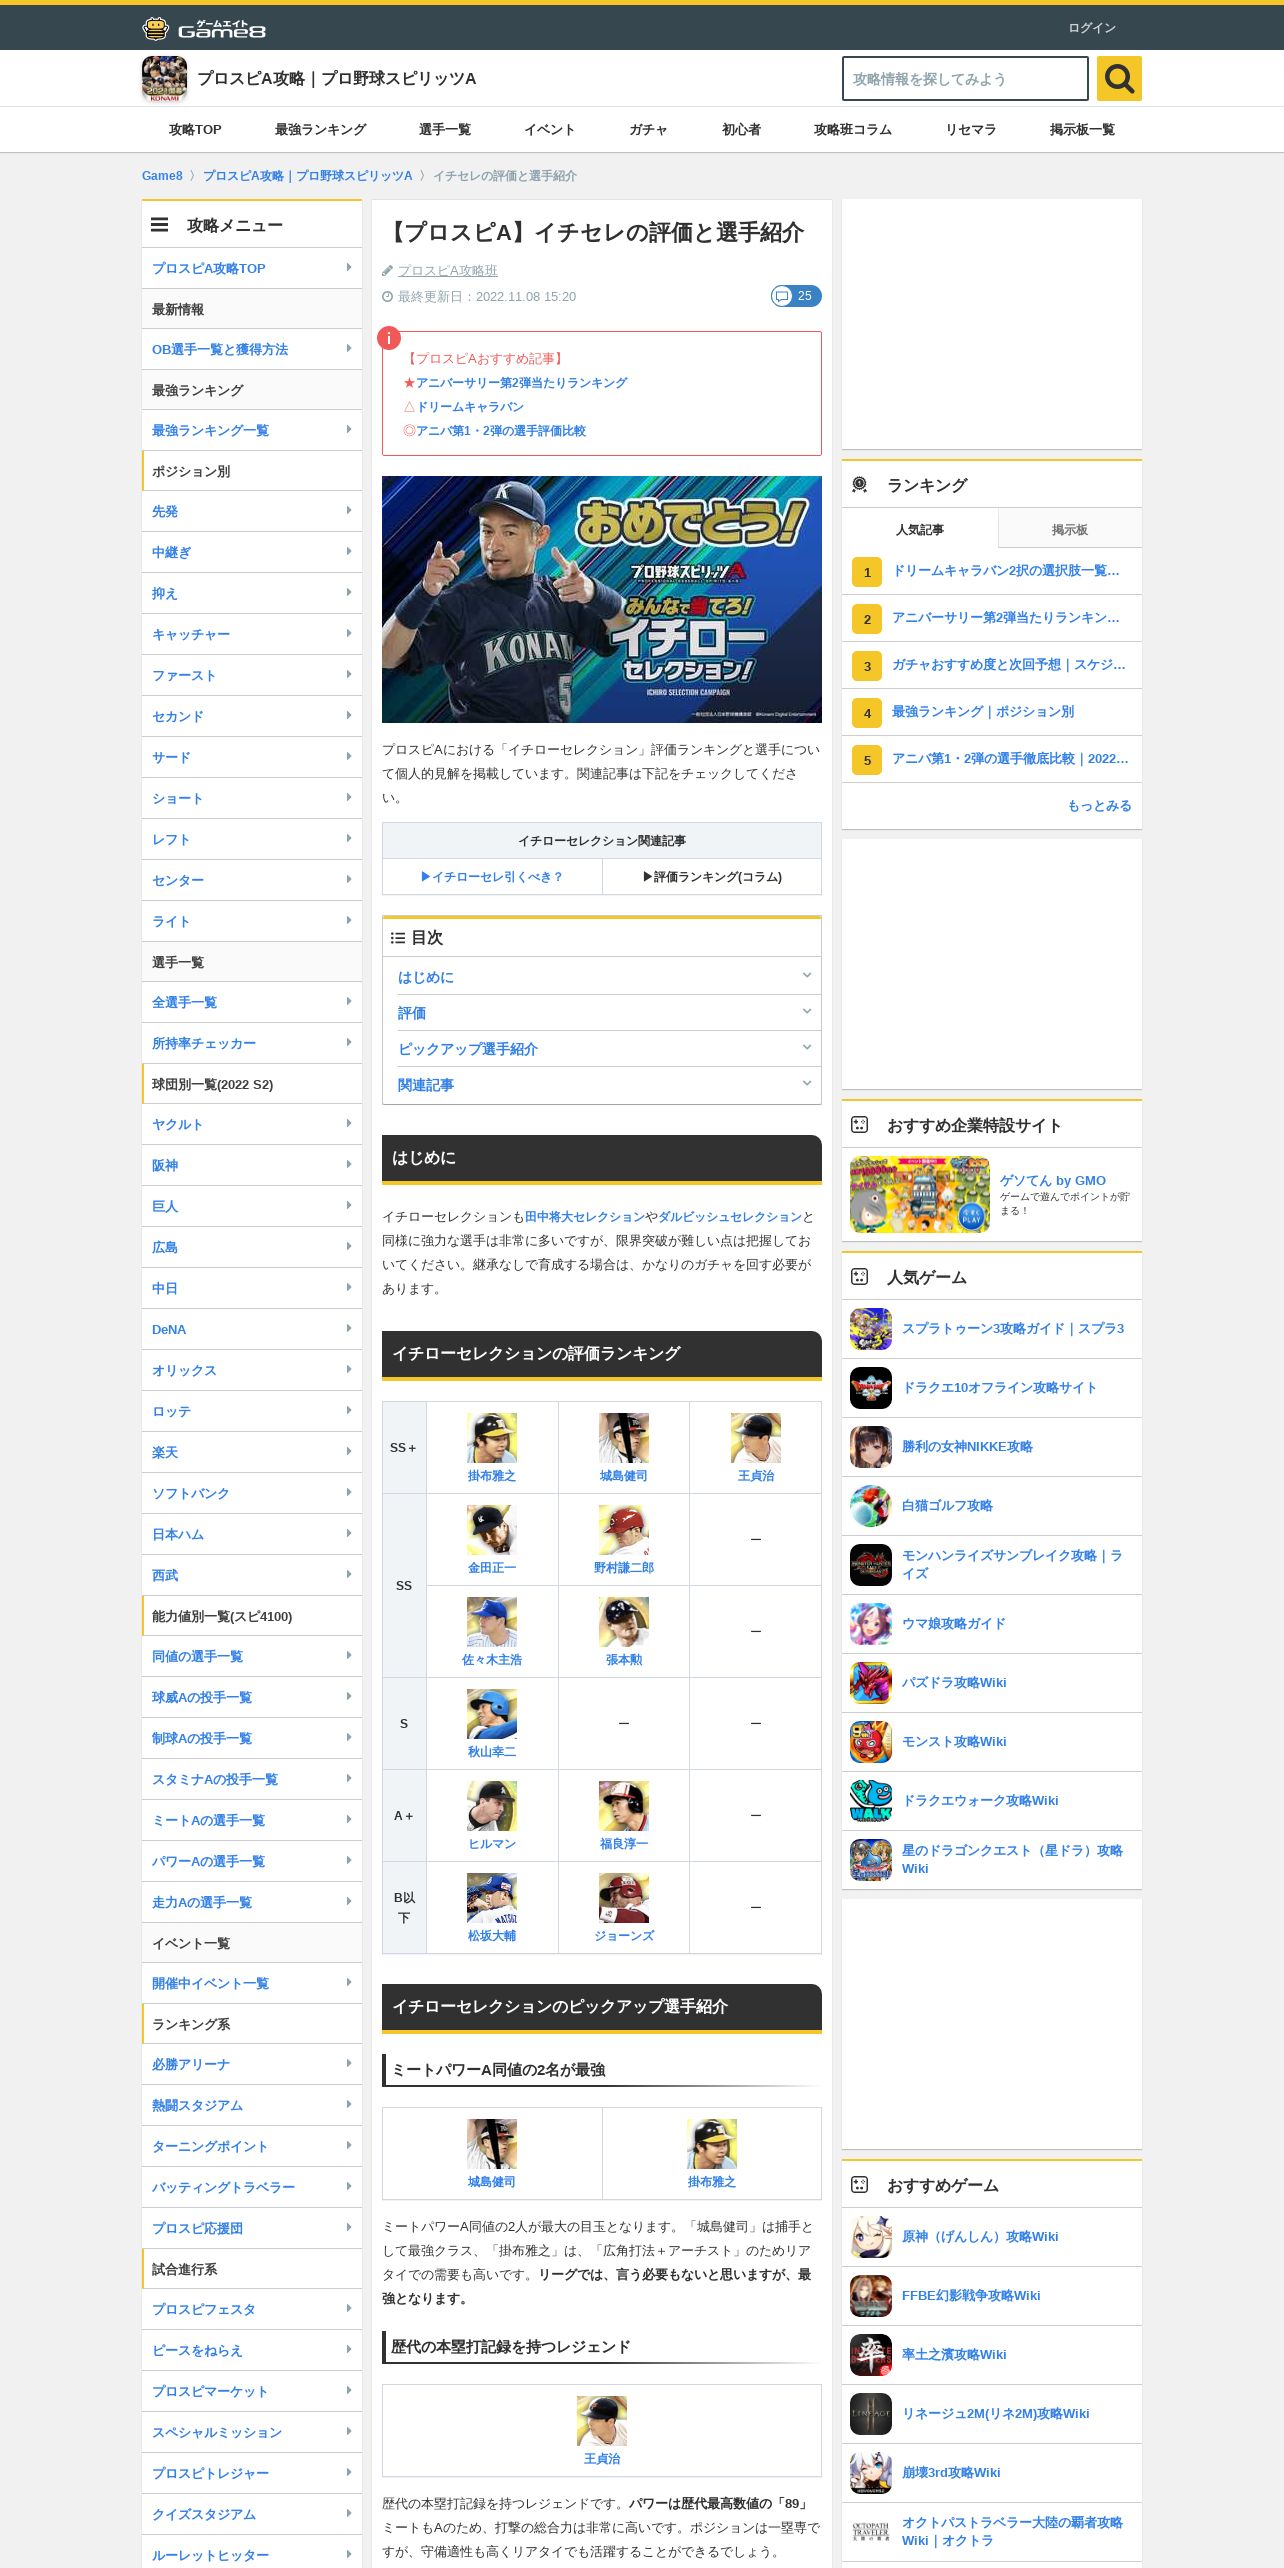
Task: Open 福良淳一 player icon
Action: tap(624, 1806)
